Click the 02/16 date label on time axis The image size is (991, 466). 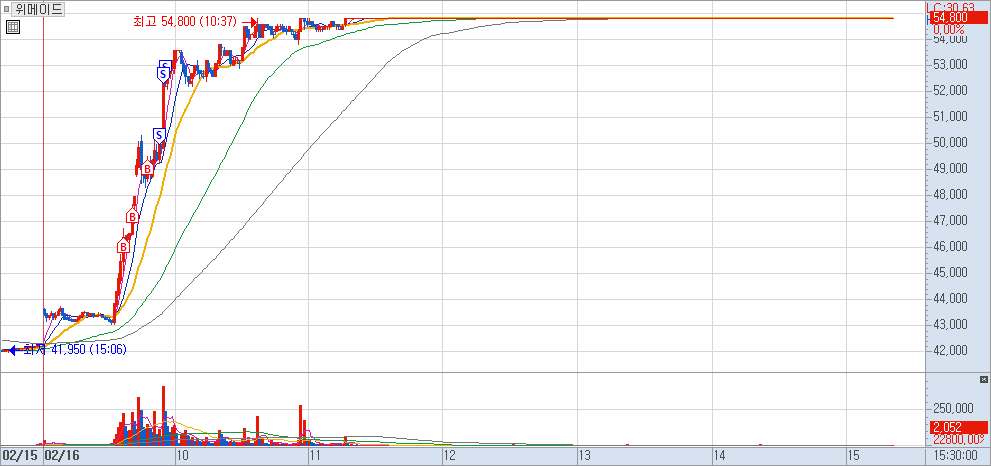click(62, 455)
